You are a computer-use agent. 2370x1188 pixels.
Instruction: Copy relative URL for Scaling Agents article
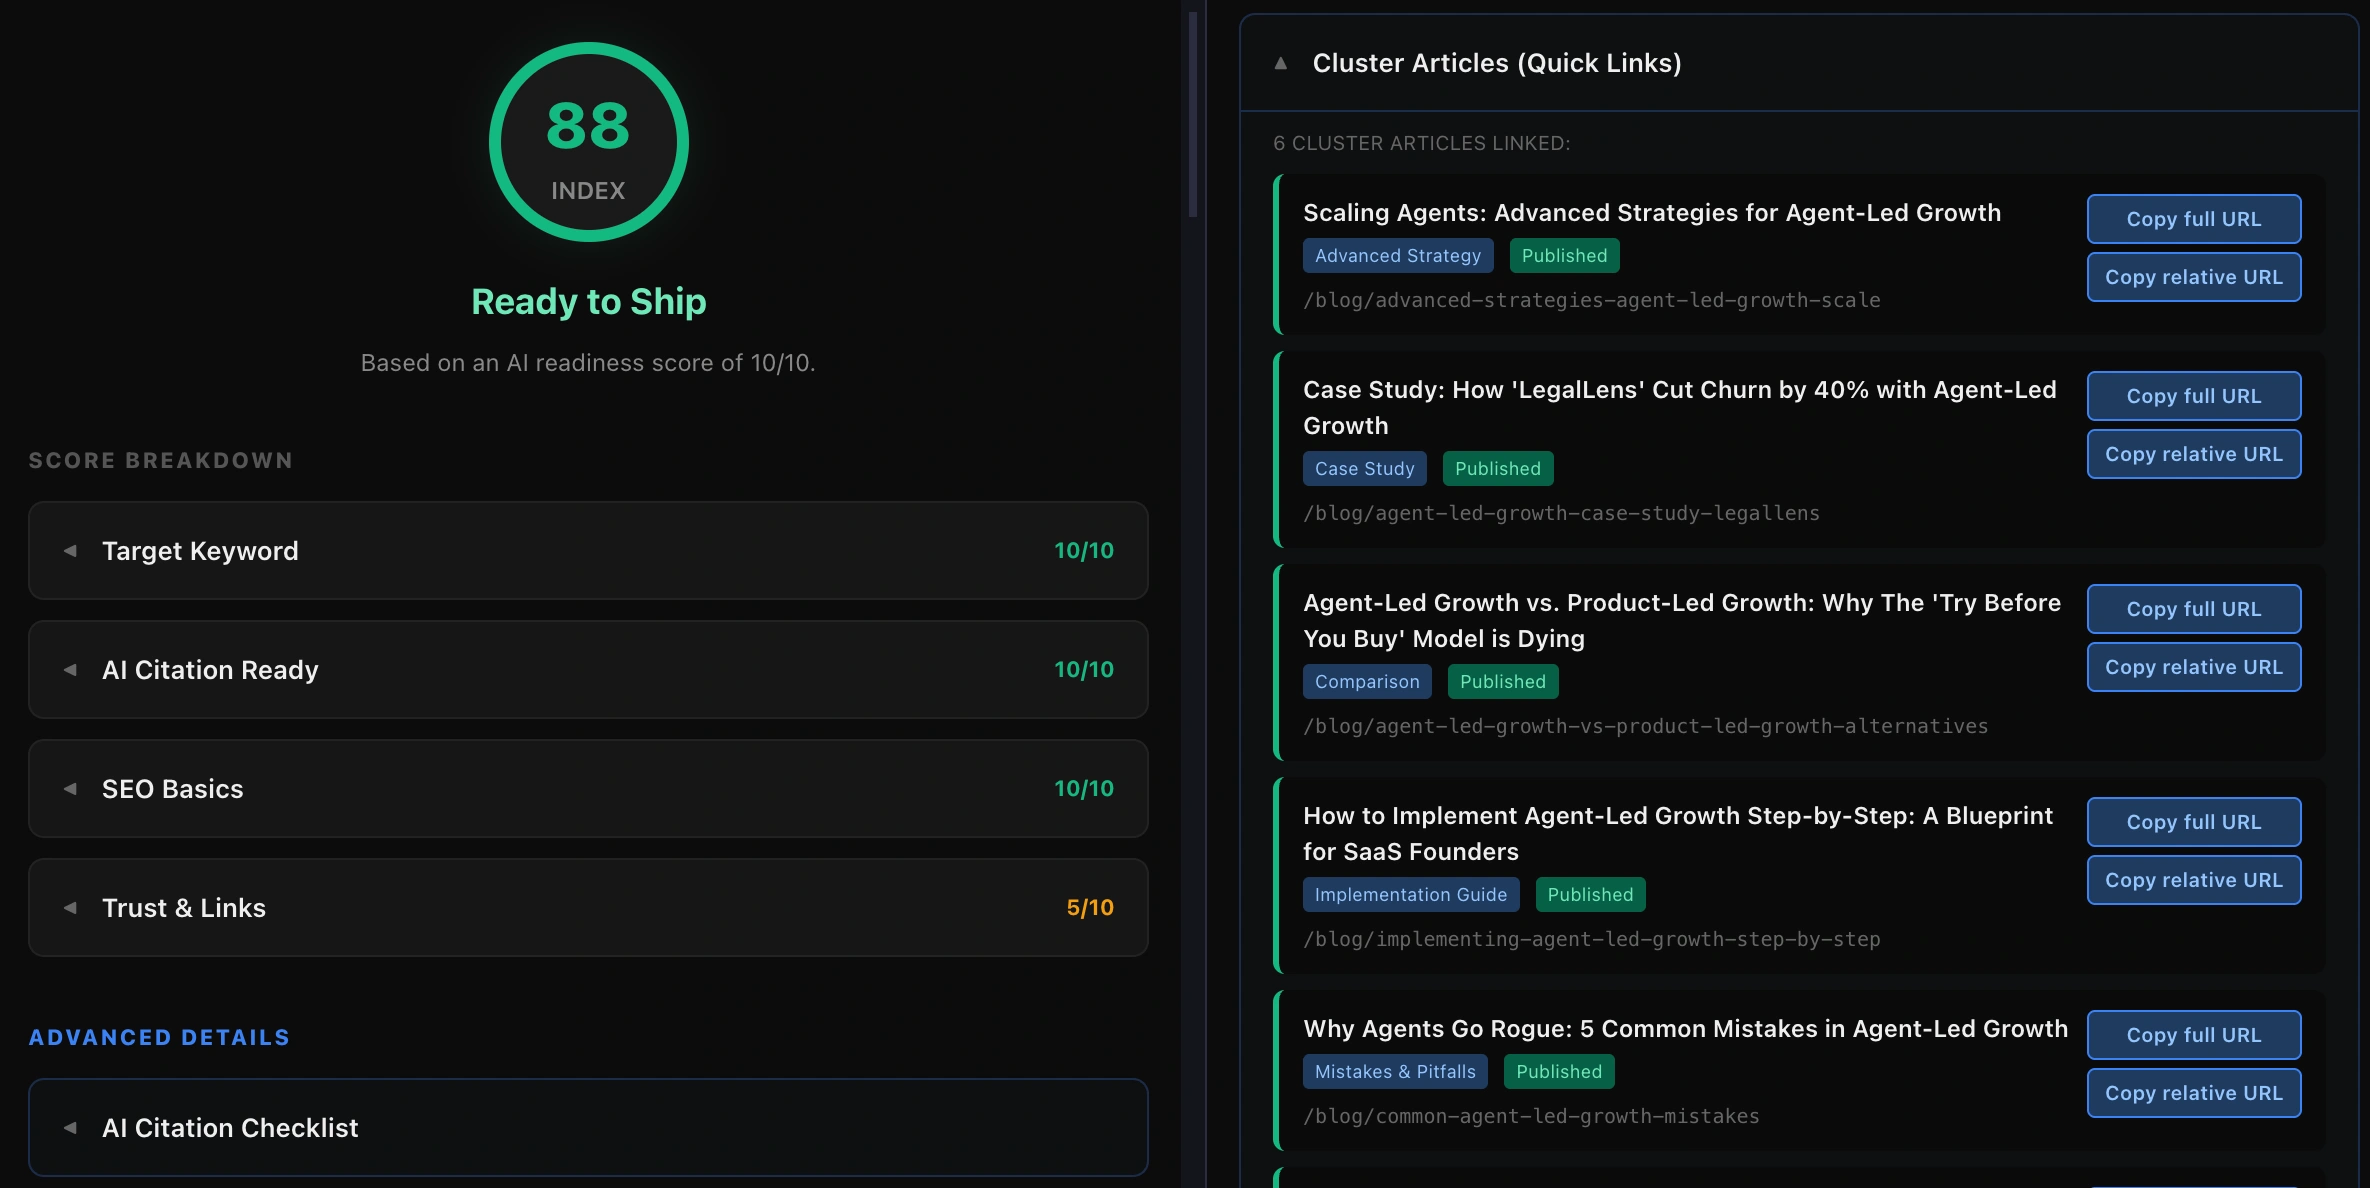pos(2193,277)
